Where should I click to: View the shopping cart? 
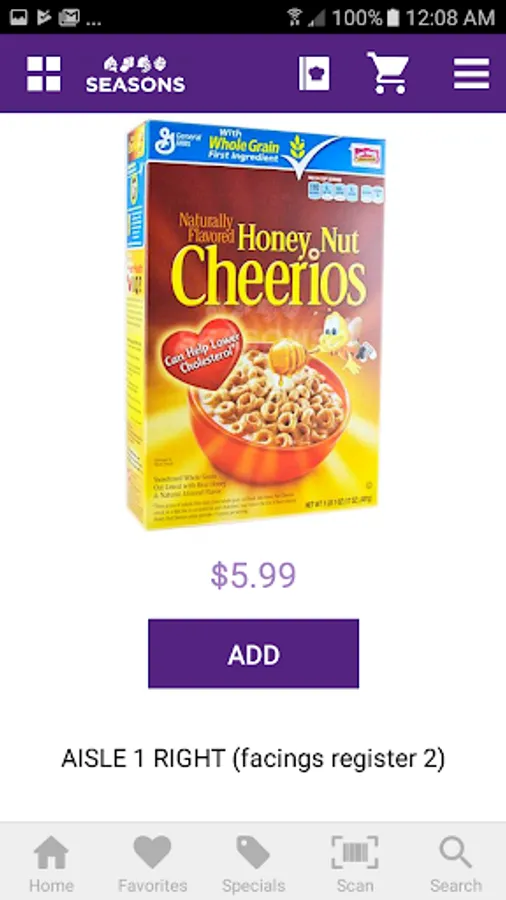(388, 73)
